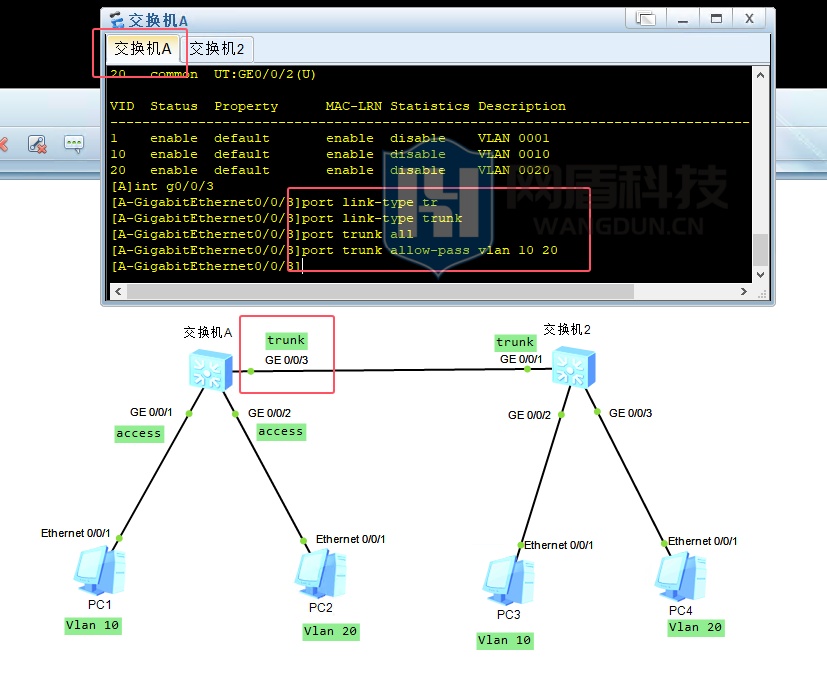827x677 pixels.
Task: Click the Ethernet 0/0/1 label near PC1
Action: (x=76, y=533)
